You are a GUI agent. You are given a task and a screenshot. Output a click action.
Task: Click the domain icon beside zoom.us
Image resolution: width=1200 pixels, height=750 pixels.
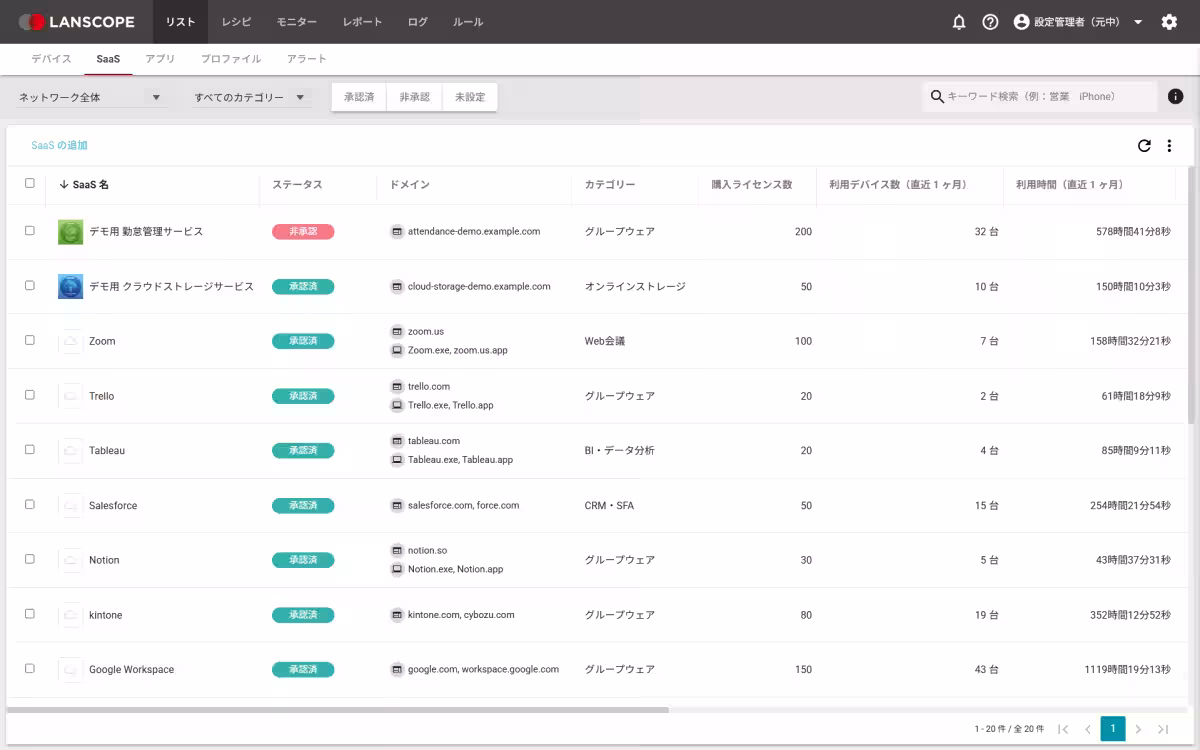[397, 331]
